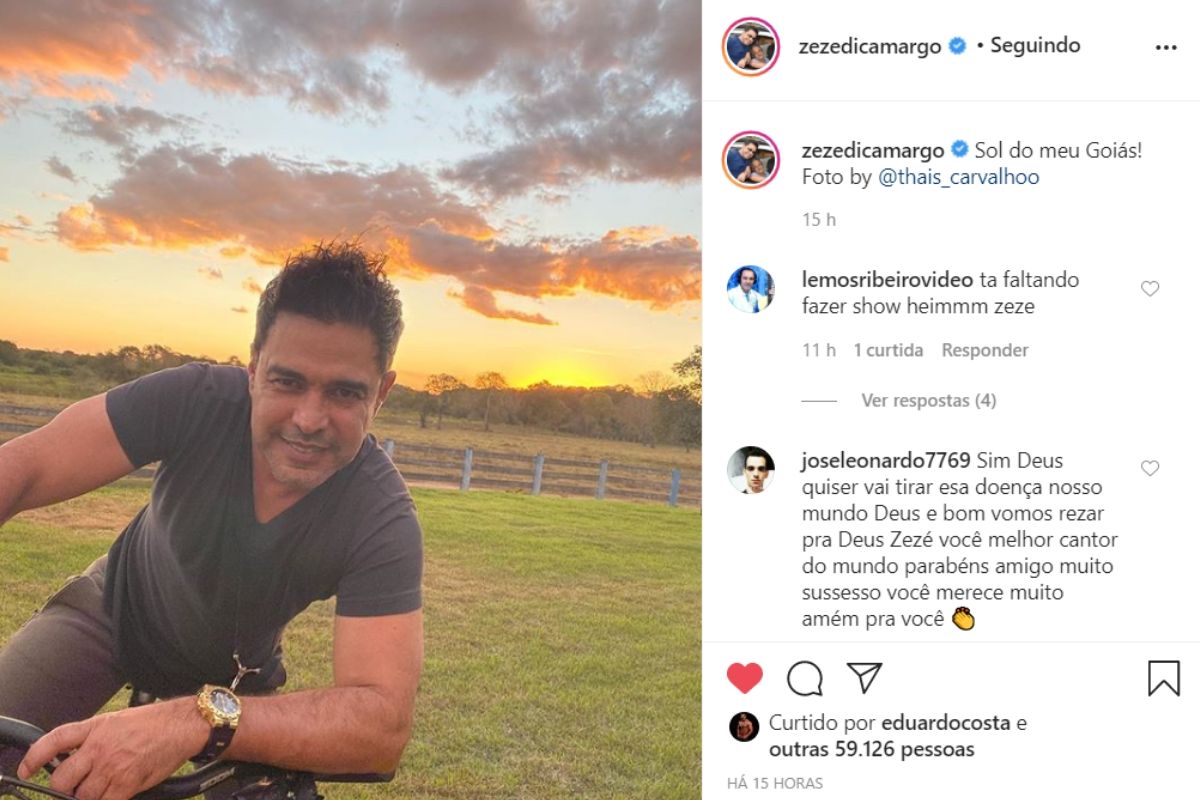Reply using the Responder link
1200x800 pixels.
985,350
